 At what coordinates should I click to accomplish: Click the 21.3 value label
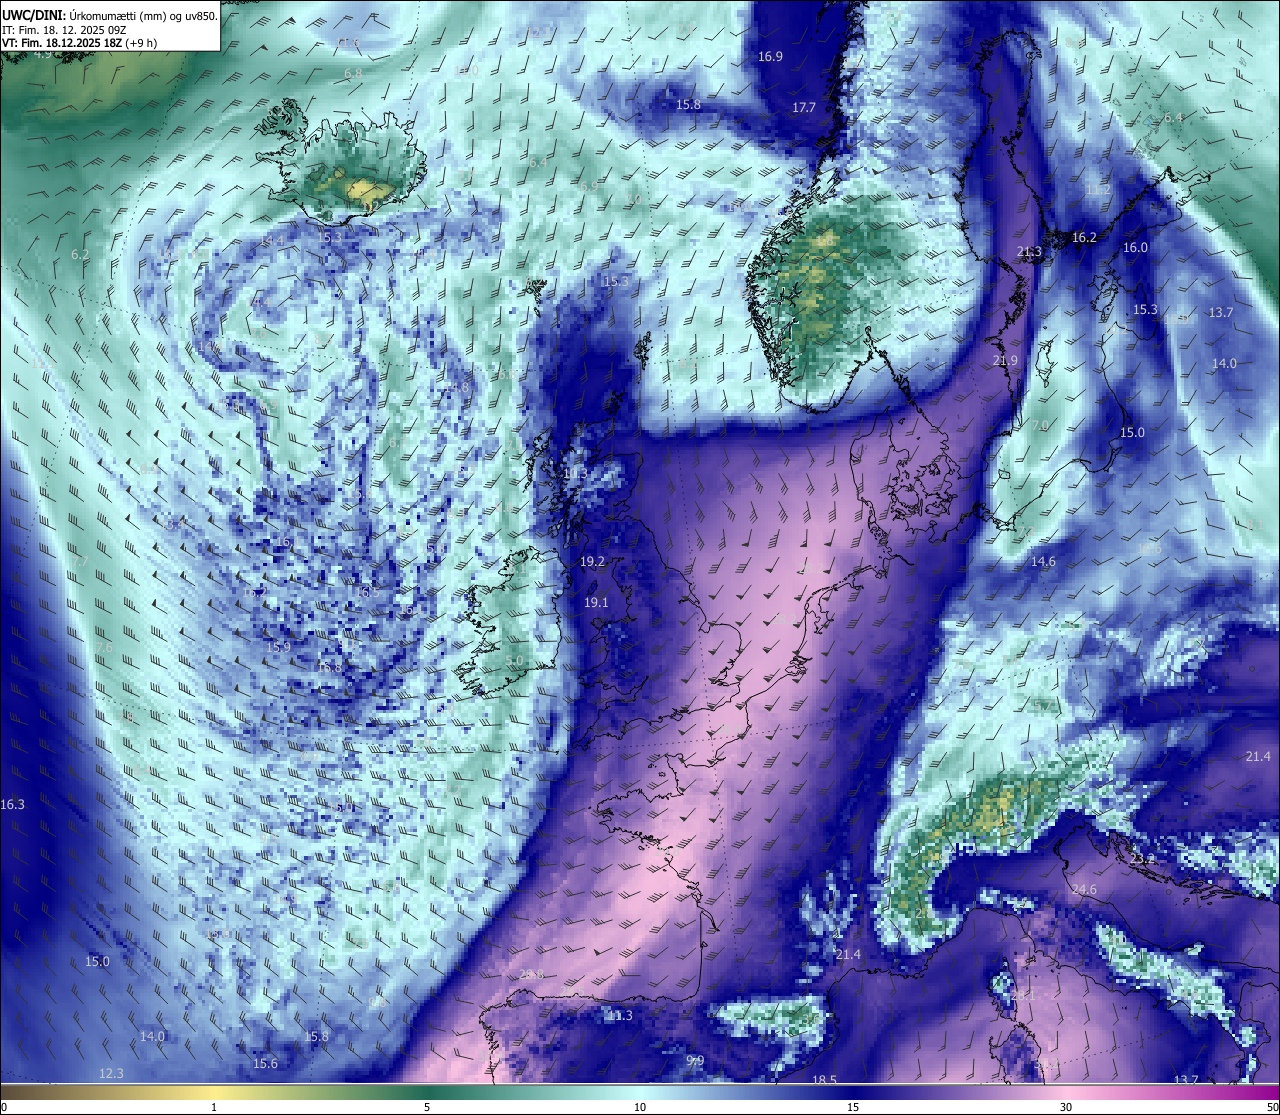1029,252
